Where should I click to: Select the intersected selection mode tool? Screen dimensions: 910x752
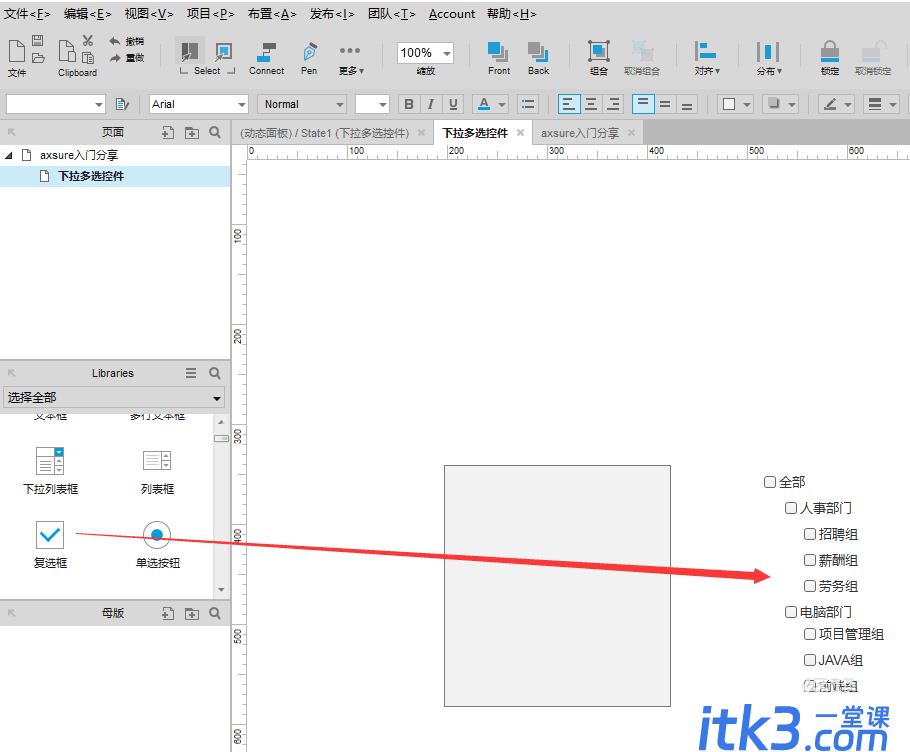pyautogui.click(x=190, y=52)
